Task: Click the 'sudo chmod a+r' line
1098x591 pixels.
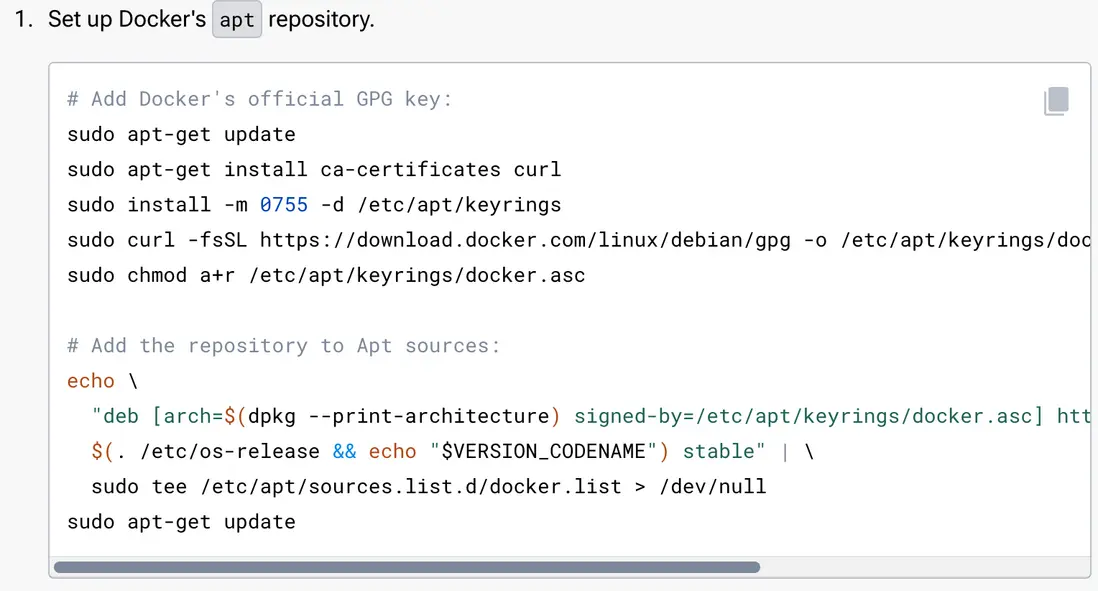Action: coord(326,275)
